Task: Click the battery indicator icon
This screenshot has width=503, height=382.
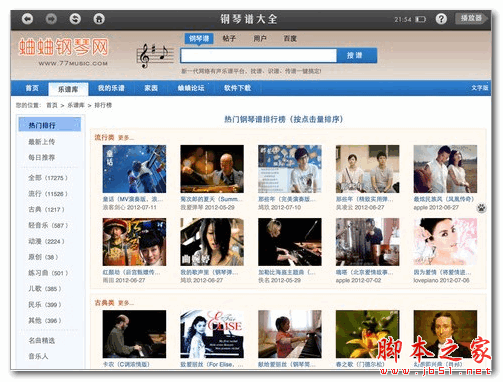Action: coord(420,19)
